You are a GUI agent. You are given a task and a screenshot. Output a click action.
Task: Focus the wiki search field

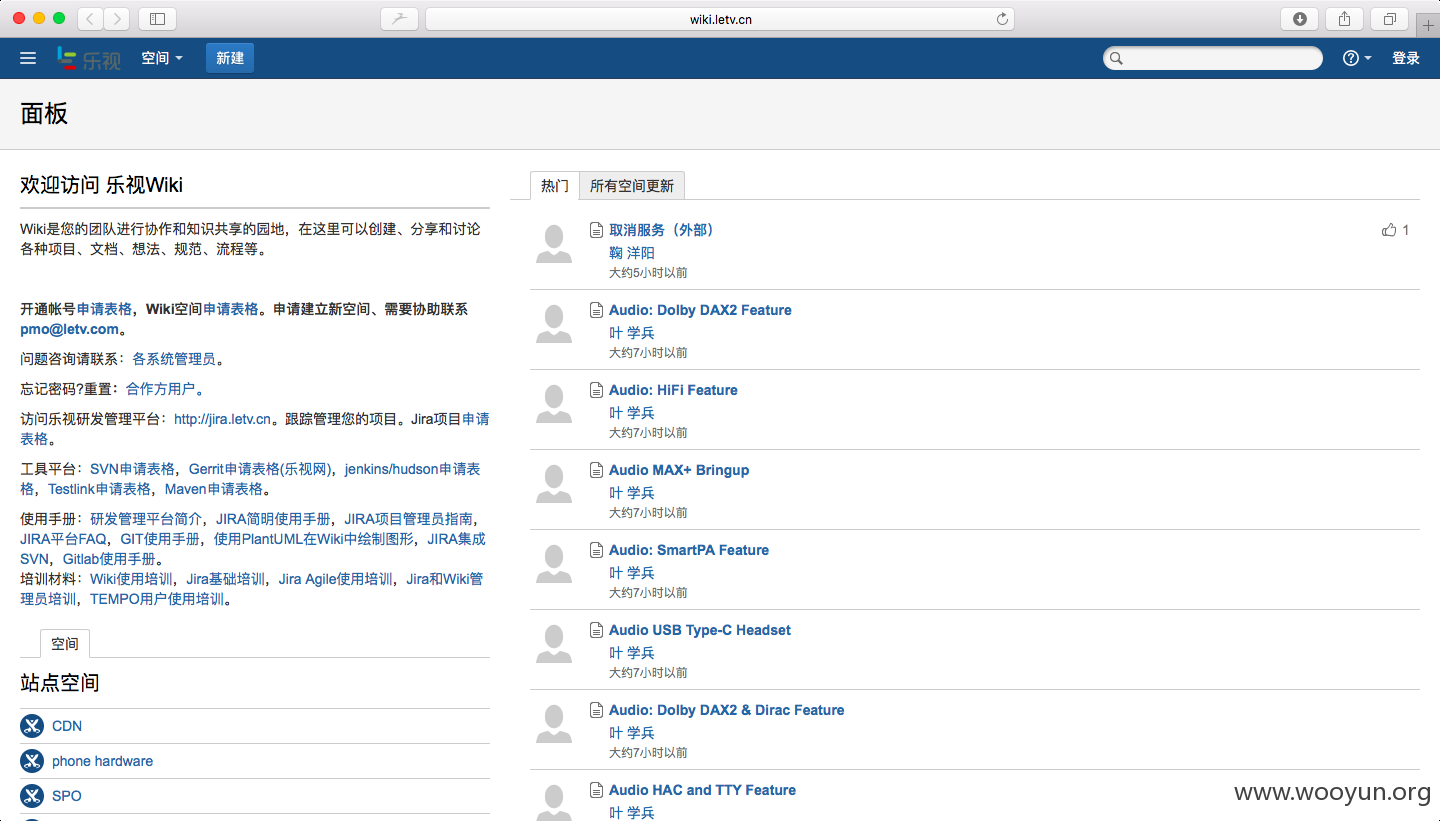[x=1213, y=58]
